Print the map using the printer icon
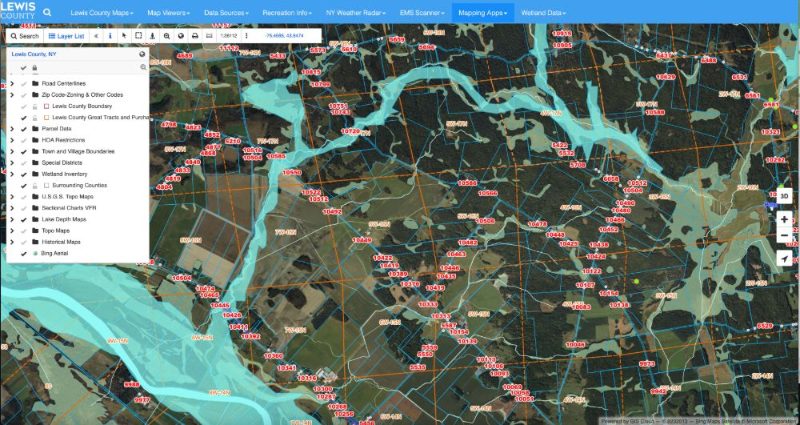This screenshot has height=425, width=800. [x=194, y=36]
